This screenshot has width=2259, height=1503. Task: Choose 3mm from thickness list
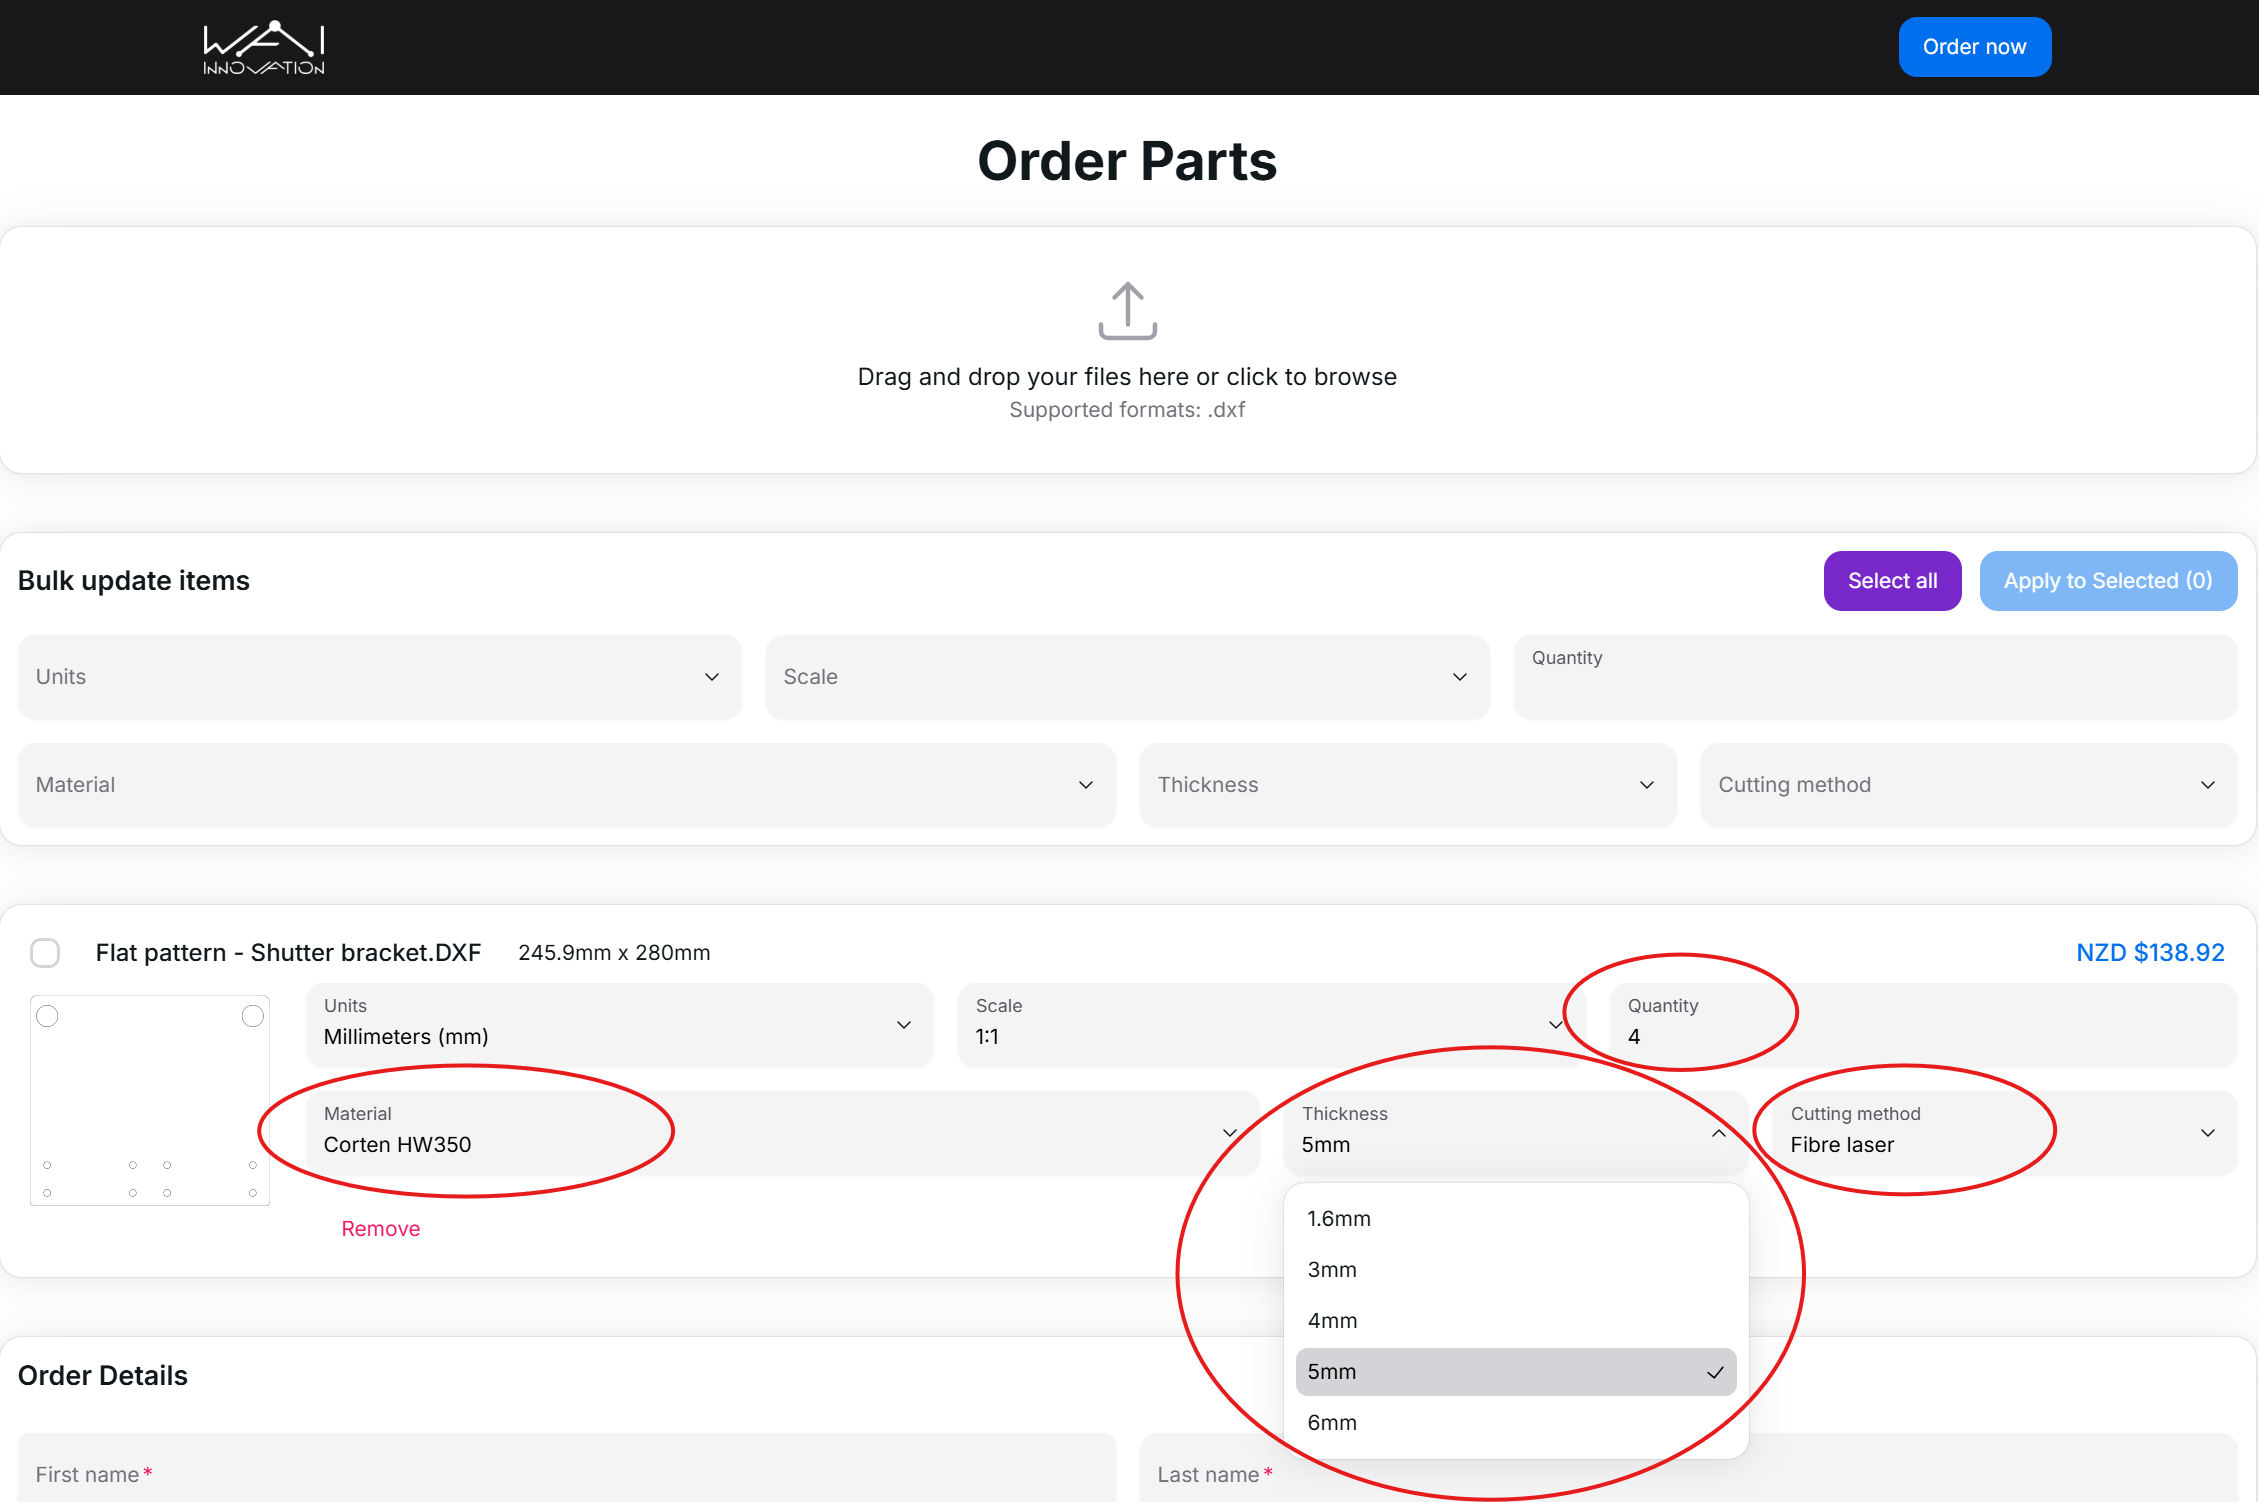point(1332,1270)
